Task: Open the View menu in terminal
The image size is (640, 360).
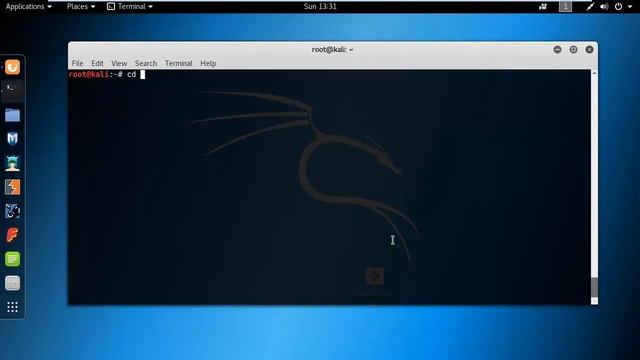Action: 119,63
